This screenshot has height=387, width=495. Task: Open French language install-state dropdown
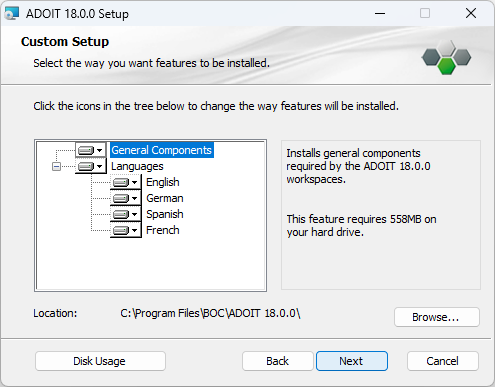tap(126, 230)
